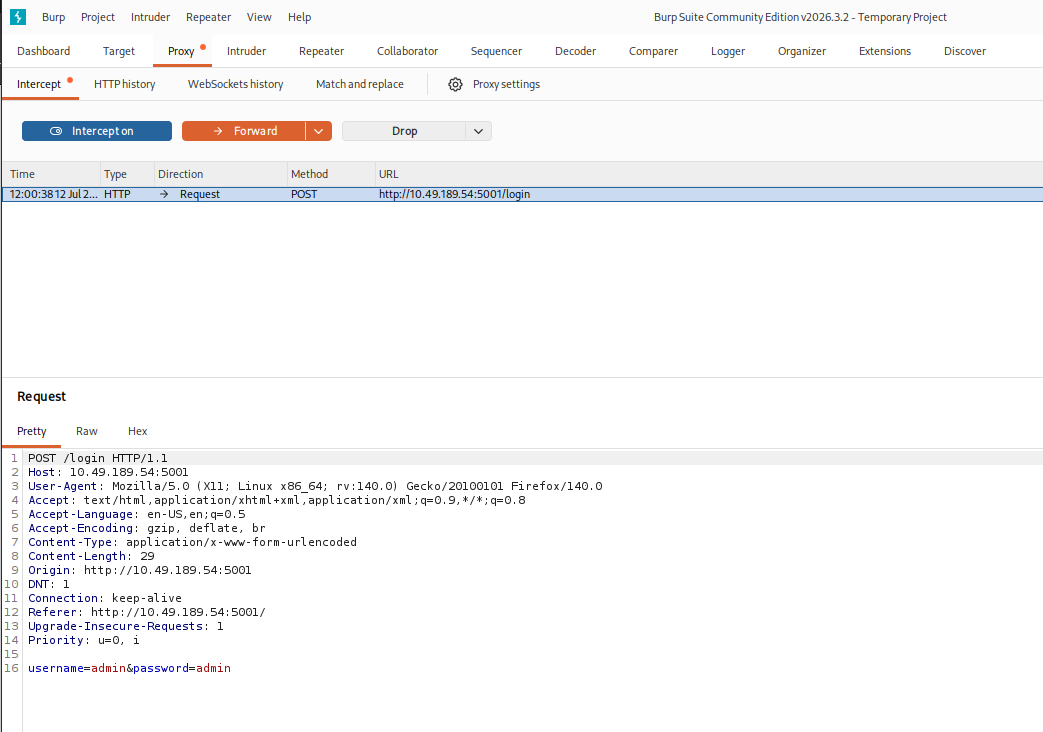The height and width of the screenshot is (732, 1043).
Task: Click the Priority: u=0, i line
Action: [x=84, y=640]
